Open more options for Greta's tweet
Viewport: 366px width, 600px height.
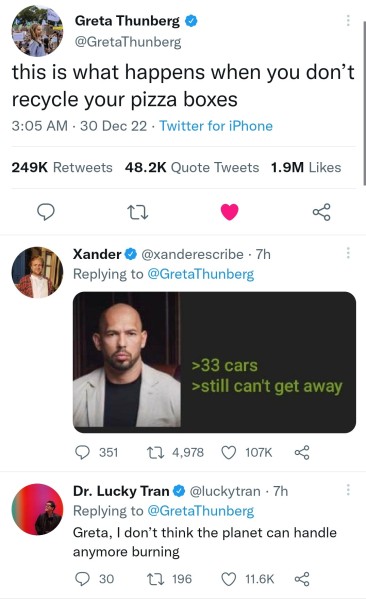pos(348,20)
